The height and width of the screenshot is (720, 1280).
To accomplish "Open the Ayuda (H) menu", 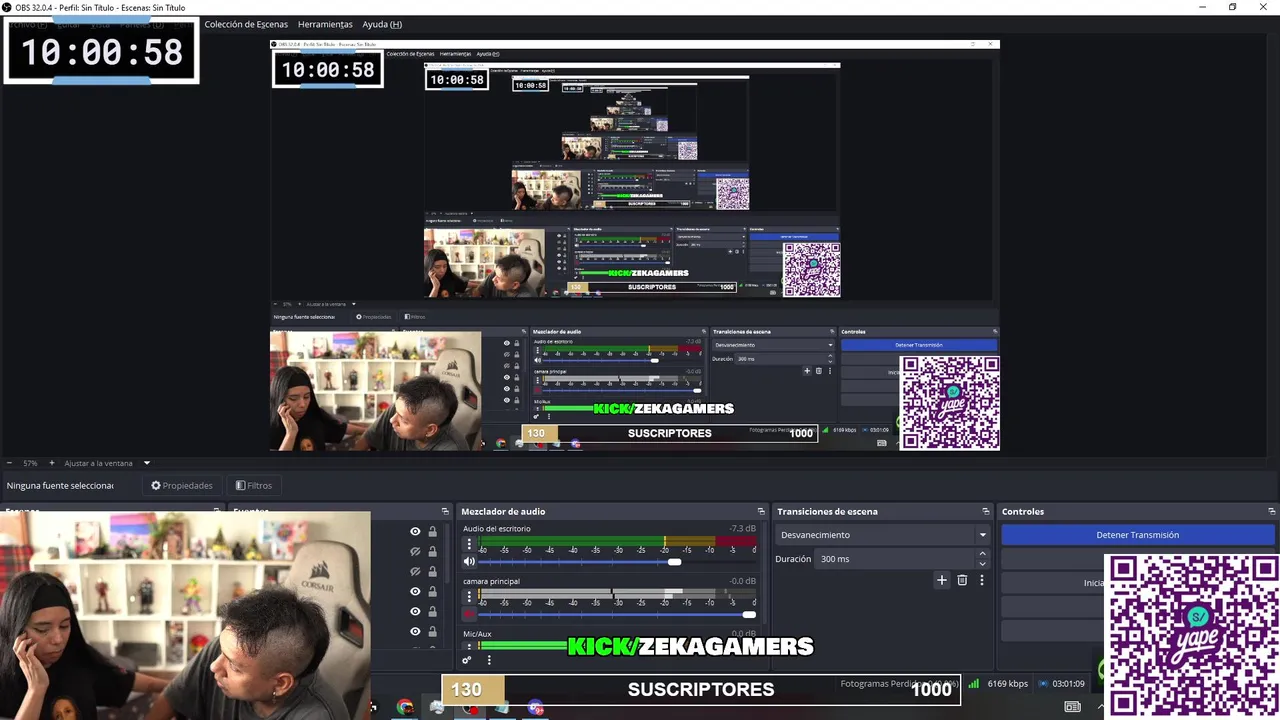I will (382, 24).
